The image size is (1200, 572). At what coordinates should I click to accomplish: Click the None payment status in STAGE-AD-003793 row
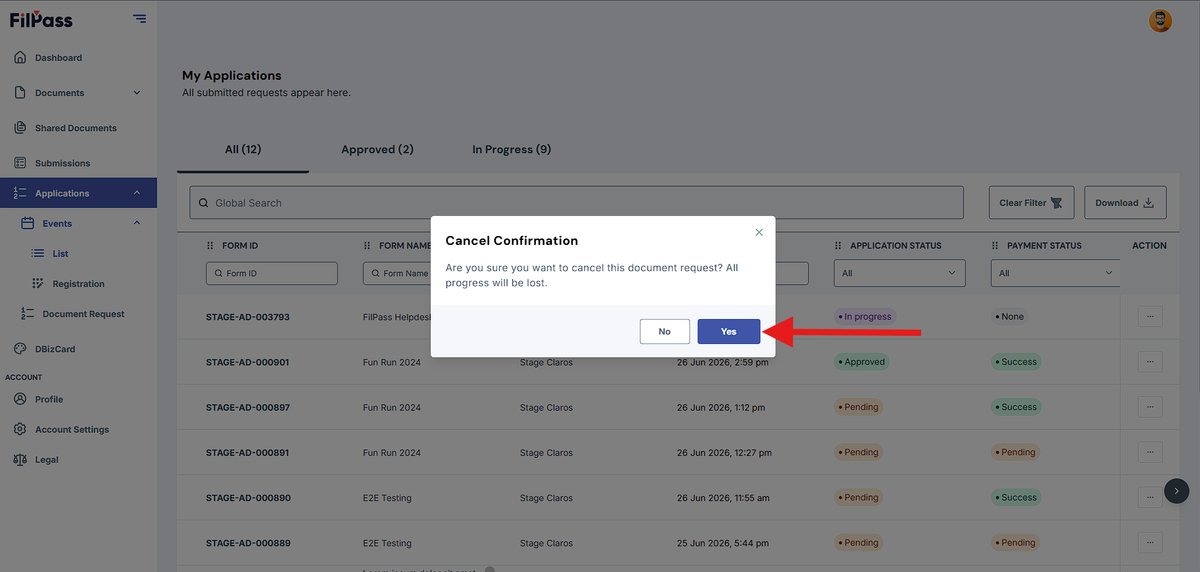[x=1010, y=317]
